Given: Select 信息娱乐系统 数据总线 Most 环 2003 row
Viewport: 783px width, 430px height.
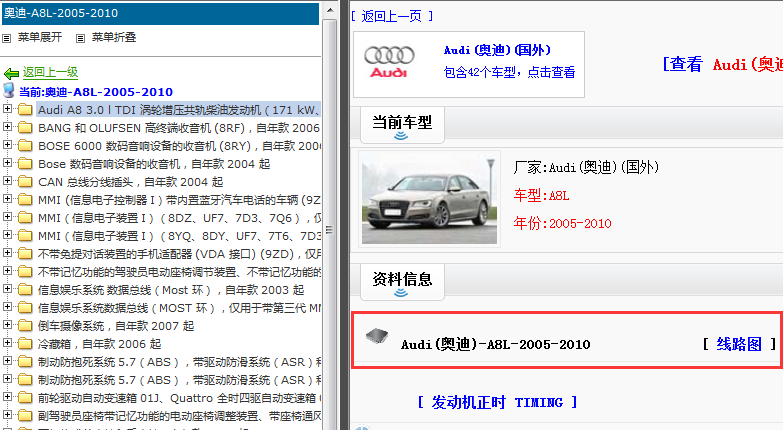Looking at the screenshot, I should [x=171, y=290].
